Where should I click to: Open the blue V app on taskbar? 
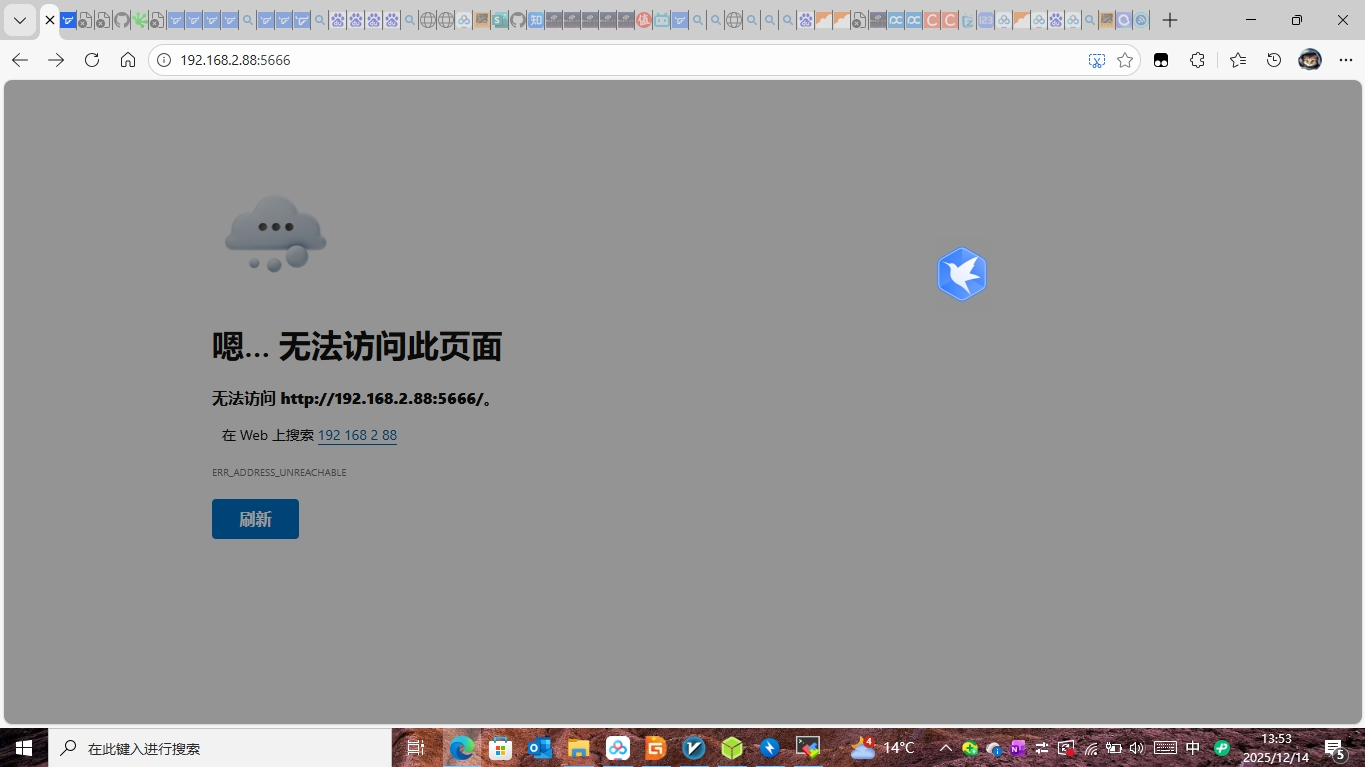(x=694, y=748)
